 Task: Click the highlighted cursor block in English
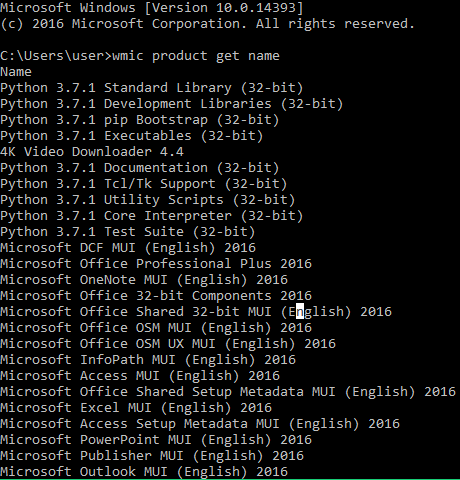coord(300,311)
